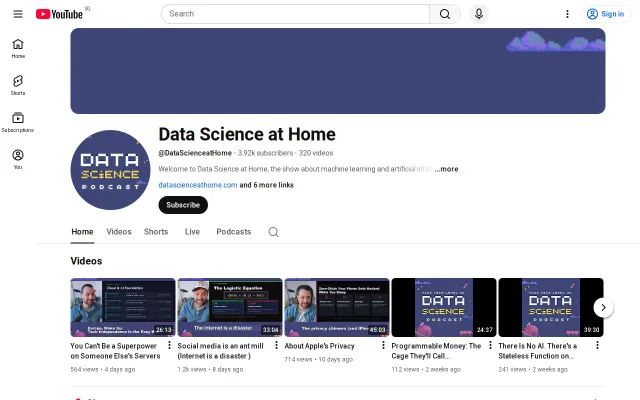Click inside the Search input field
This screenshot has width=640, height=400.
coord(295,14)
